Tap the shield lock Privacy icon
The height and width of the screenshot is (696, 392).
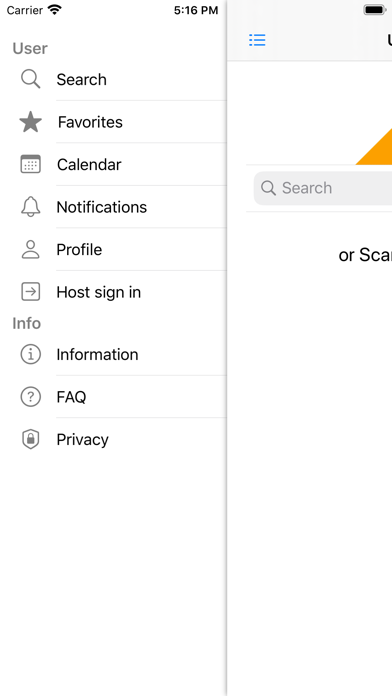31,439
